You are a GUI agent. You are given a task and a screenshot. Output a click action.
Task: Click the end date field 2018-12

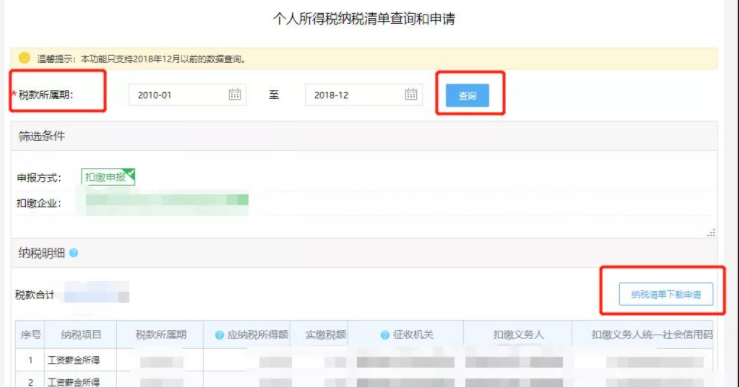click(363, 95)
